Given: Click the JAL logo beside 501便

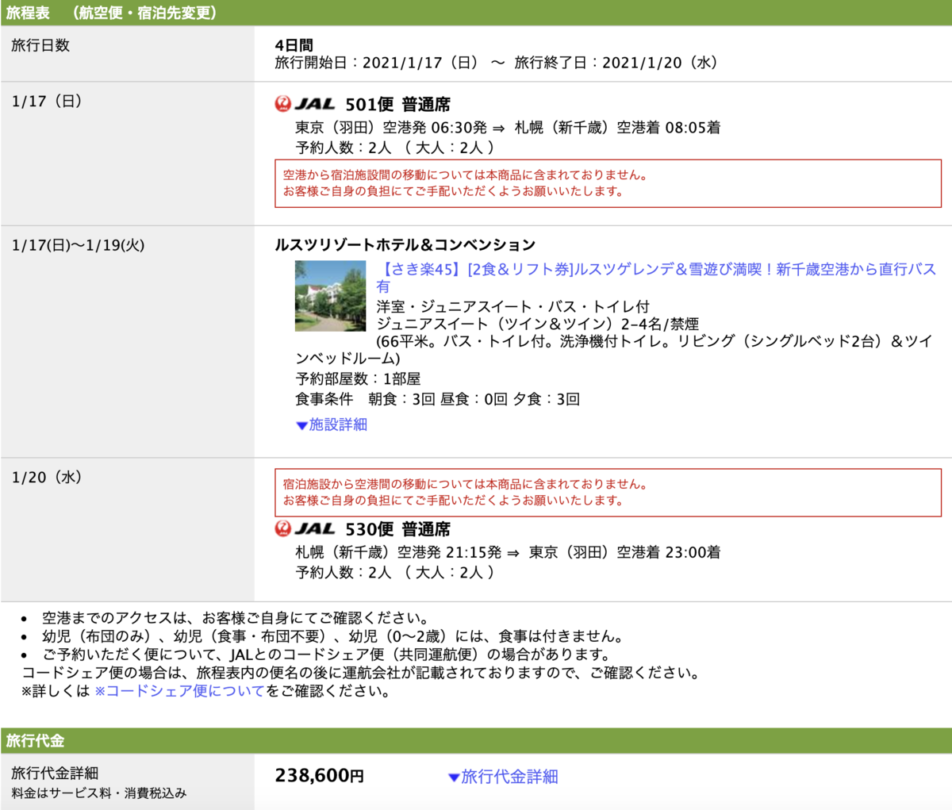Looking at the screenshot, I should 305,104.
